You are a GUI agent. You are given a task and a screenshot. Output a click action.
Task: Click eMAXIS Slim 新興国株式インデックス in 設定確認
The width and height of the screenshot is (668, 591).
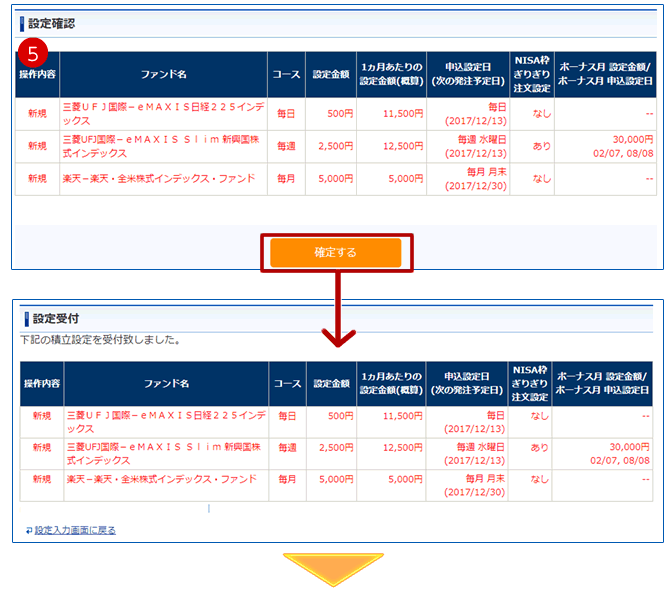pos(161,146)
